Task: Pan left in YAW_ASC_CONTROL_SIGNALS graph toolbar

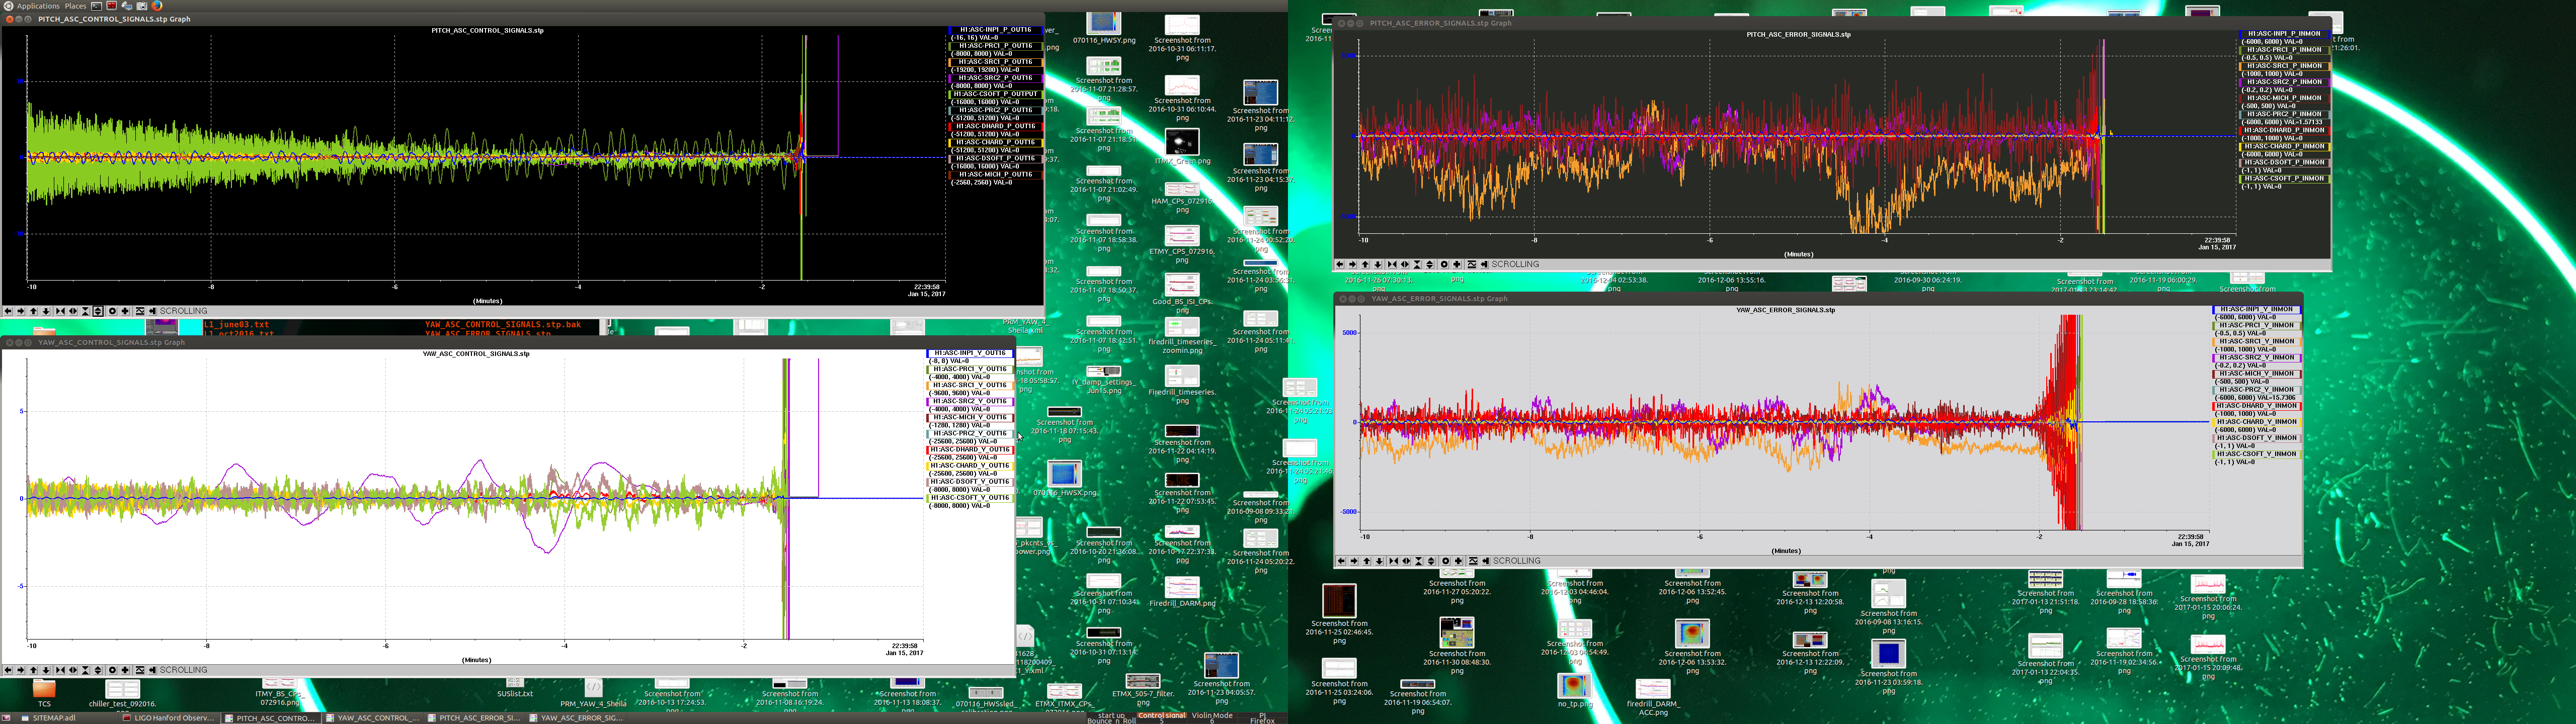Action: pyautogui.click(x=8, y=670)
